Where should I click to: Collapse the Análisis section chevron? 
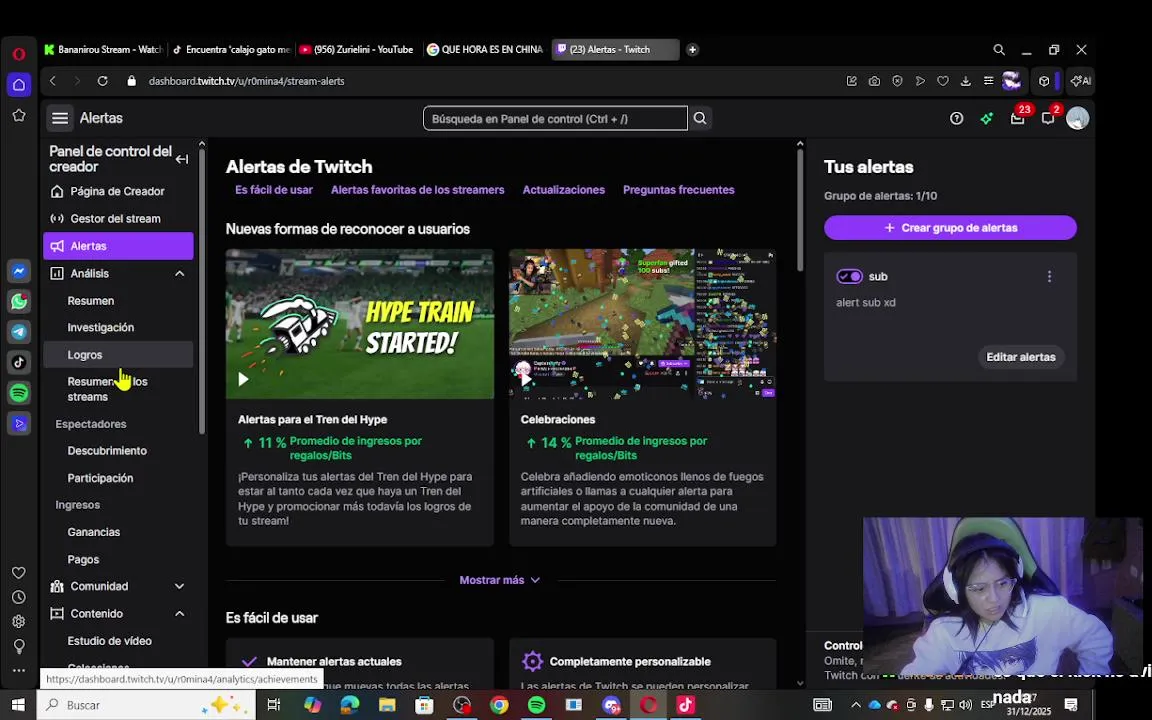(179, 273)
